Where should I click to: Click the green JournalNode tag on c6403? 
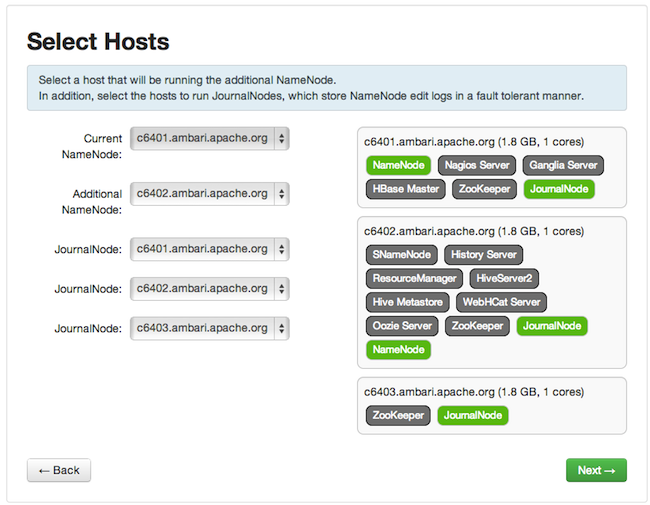pos(472,415)
